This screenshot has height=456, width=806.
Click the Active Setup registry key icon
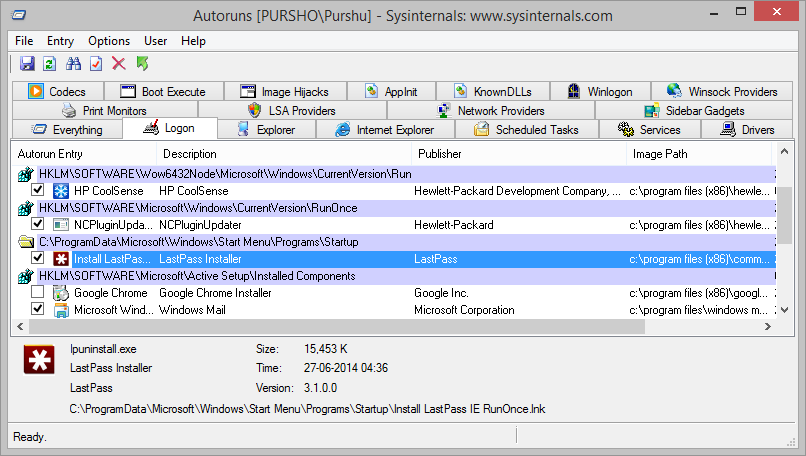(25, 276)
